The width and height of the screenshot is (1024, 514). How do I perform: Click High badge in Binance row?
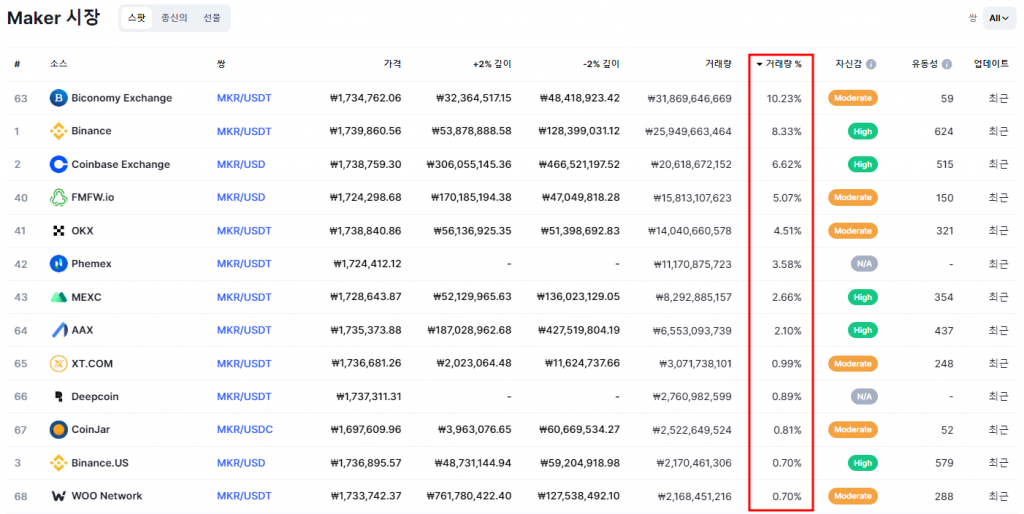click(x=863, y=131)
